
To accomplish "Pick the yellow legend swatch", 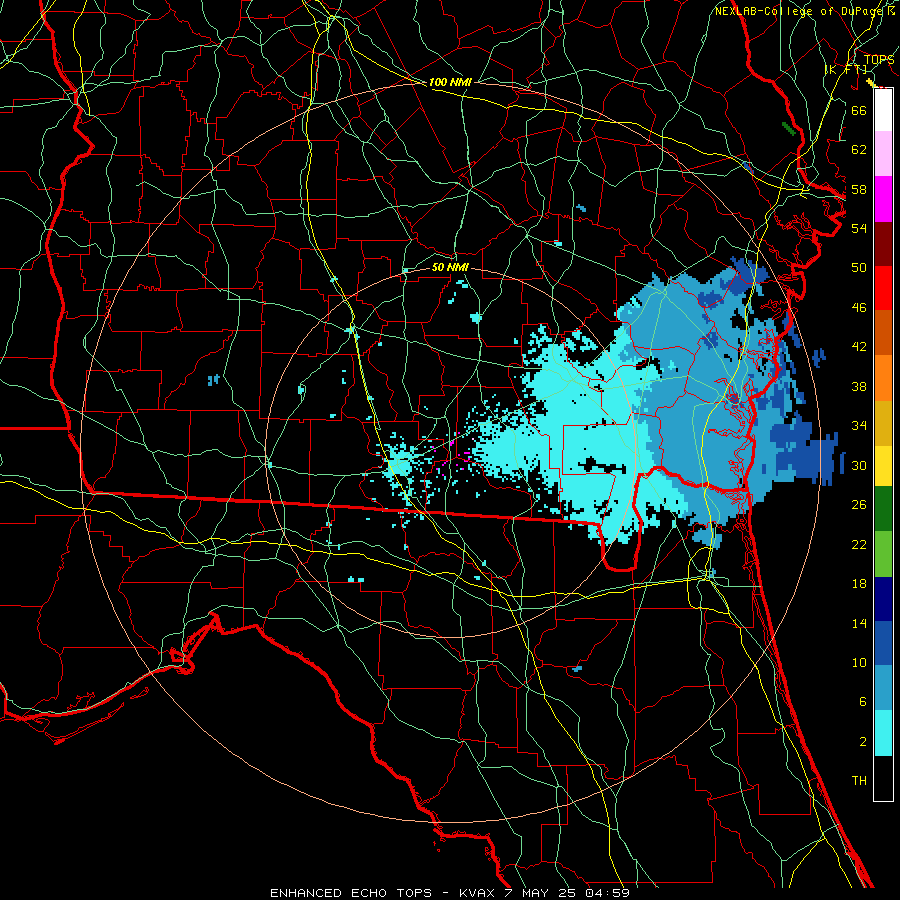I will point(883,466).
